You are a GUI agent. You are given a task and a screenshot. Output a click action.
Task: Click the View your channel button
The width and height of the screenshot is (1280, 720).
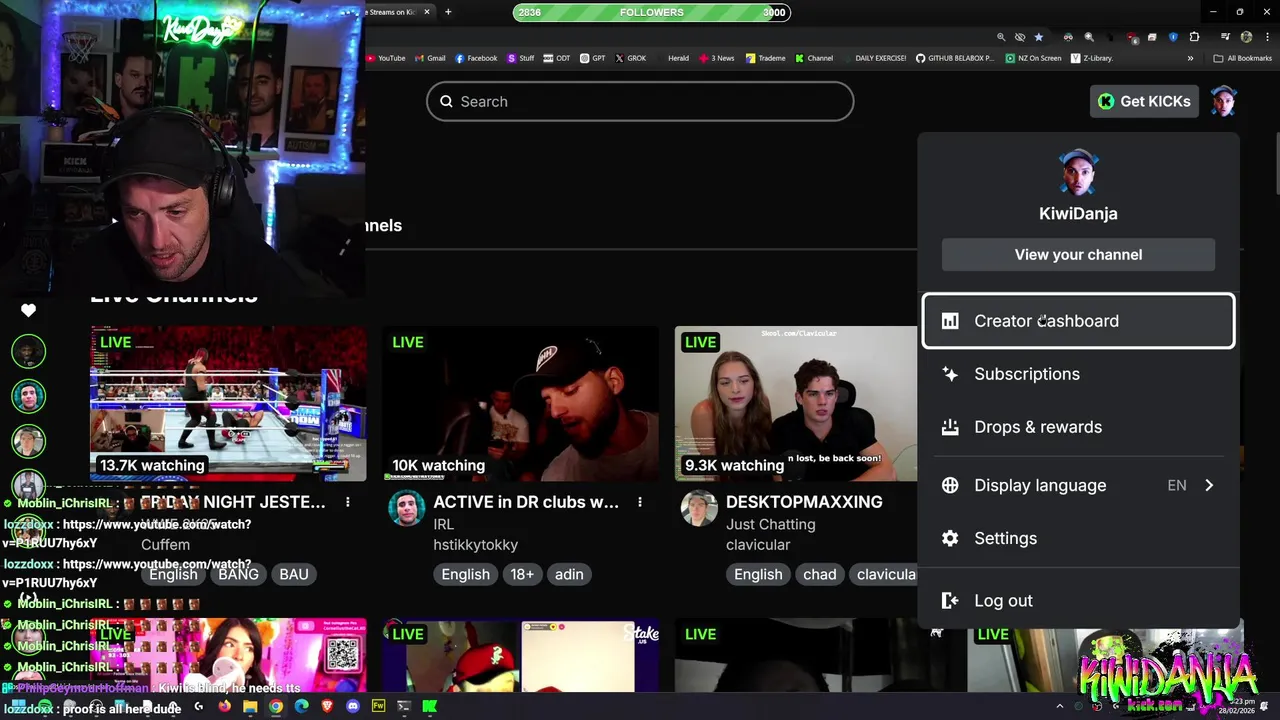[x=1078, y=254]
